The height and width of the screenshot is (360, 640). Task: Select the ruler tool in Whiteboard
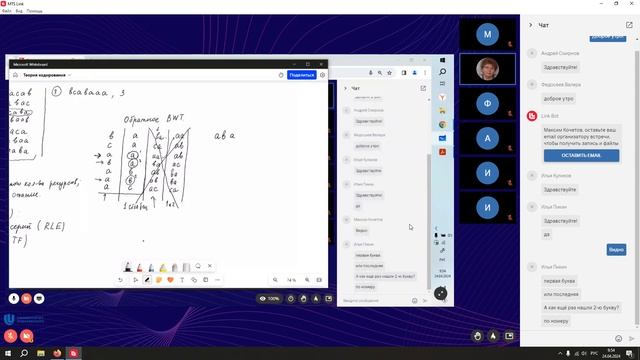186,267
